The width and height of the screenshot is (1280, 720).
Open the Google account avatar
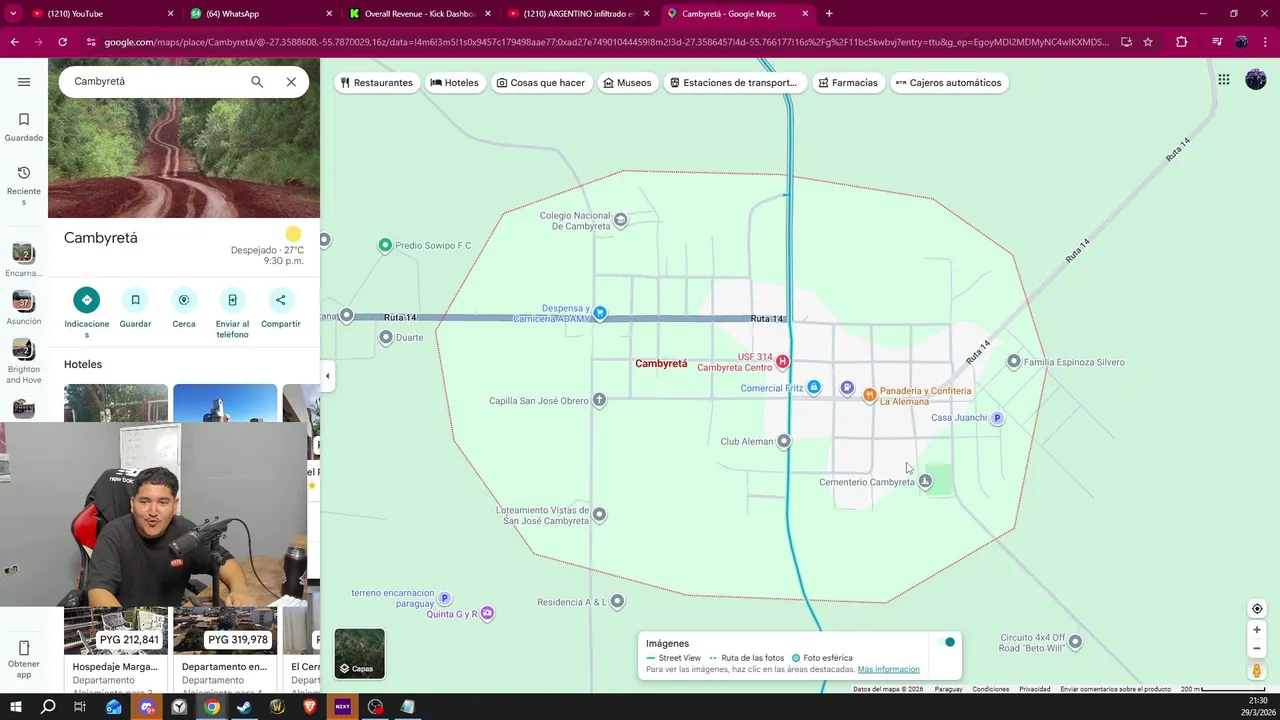click(1256, 80)
